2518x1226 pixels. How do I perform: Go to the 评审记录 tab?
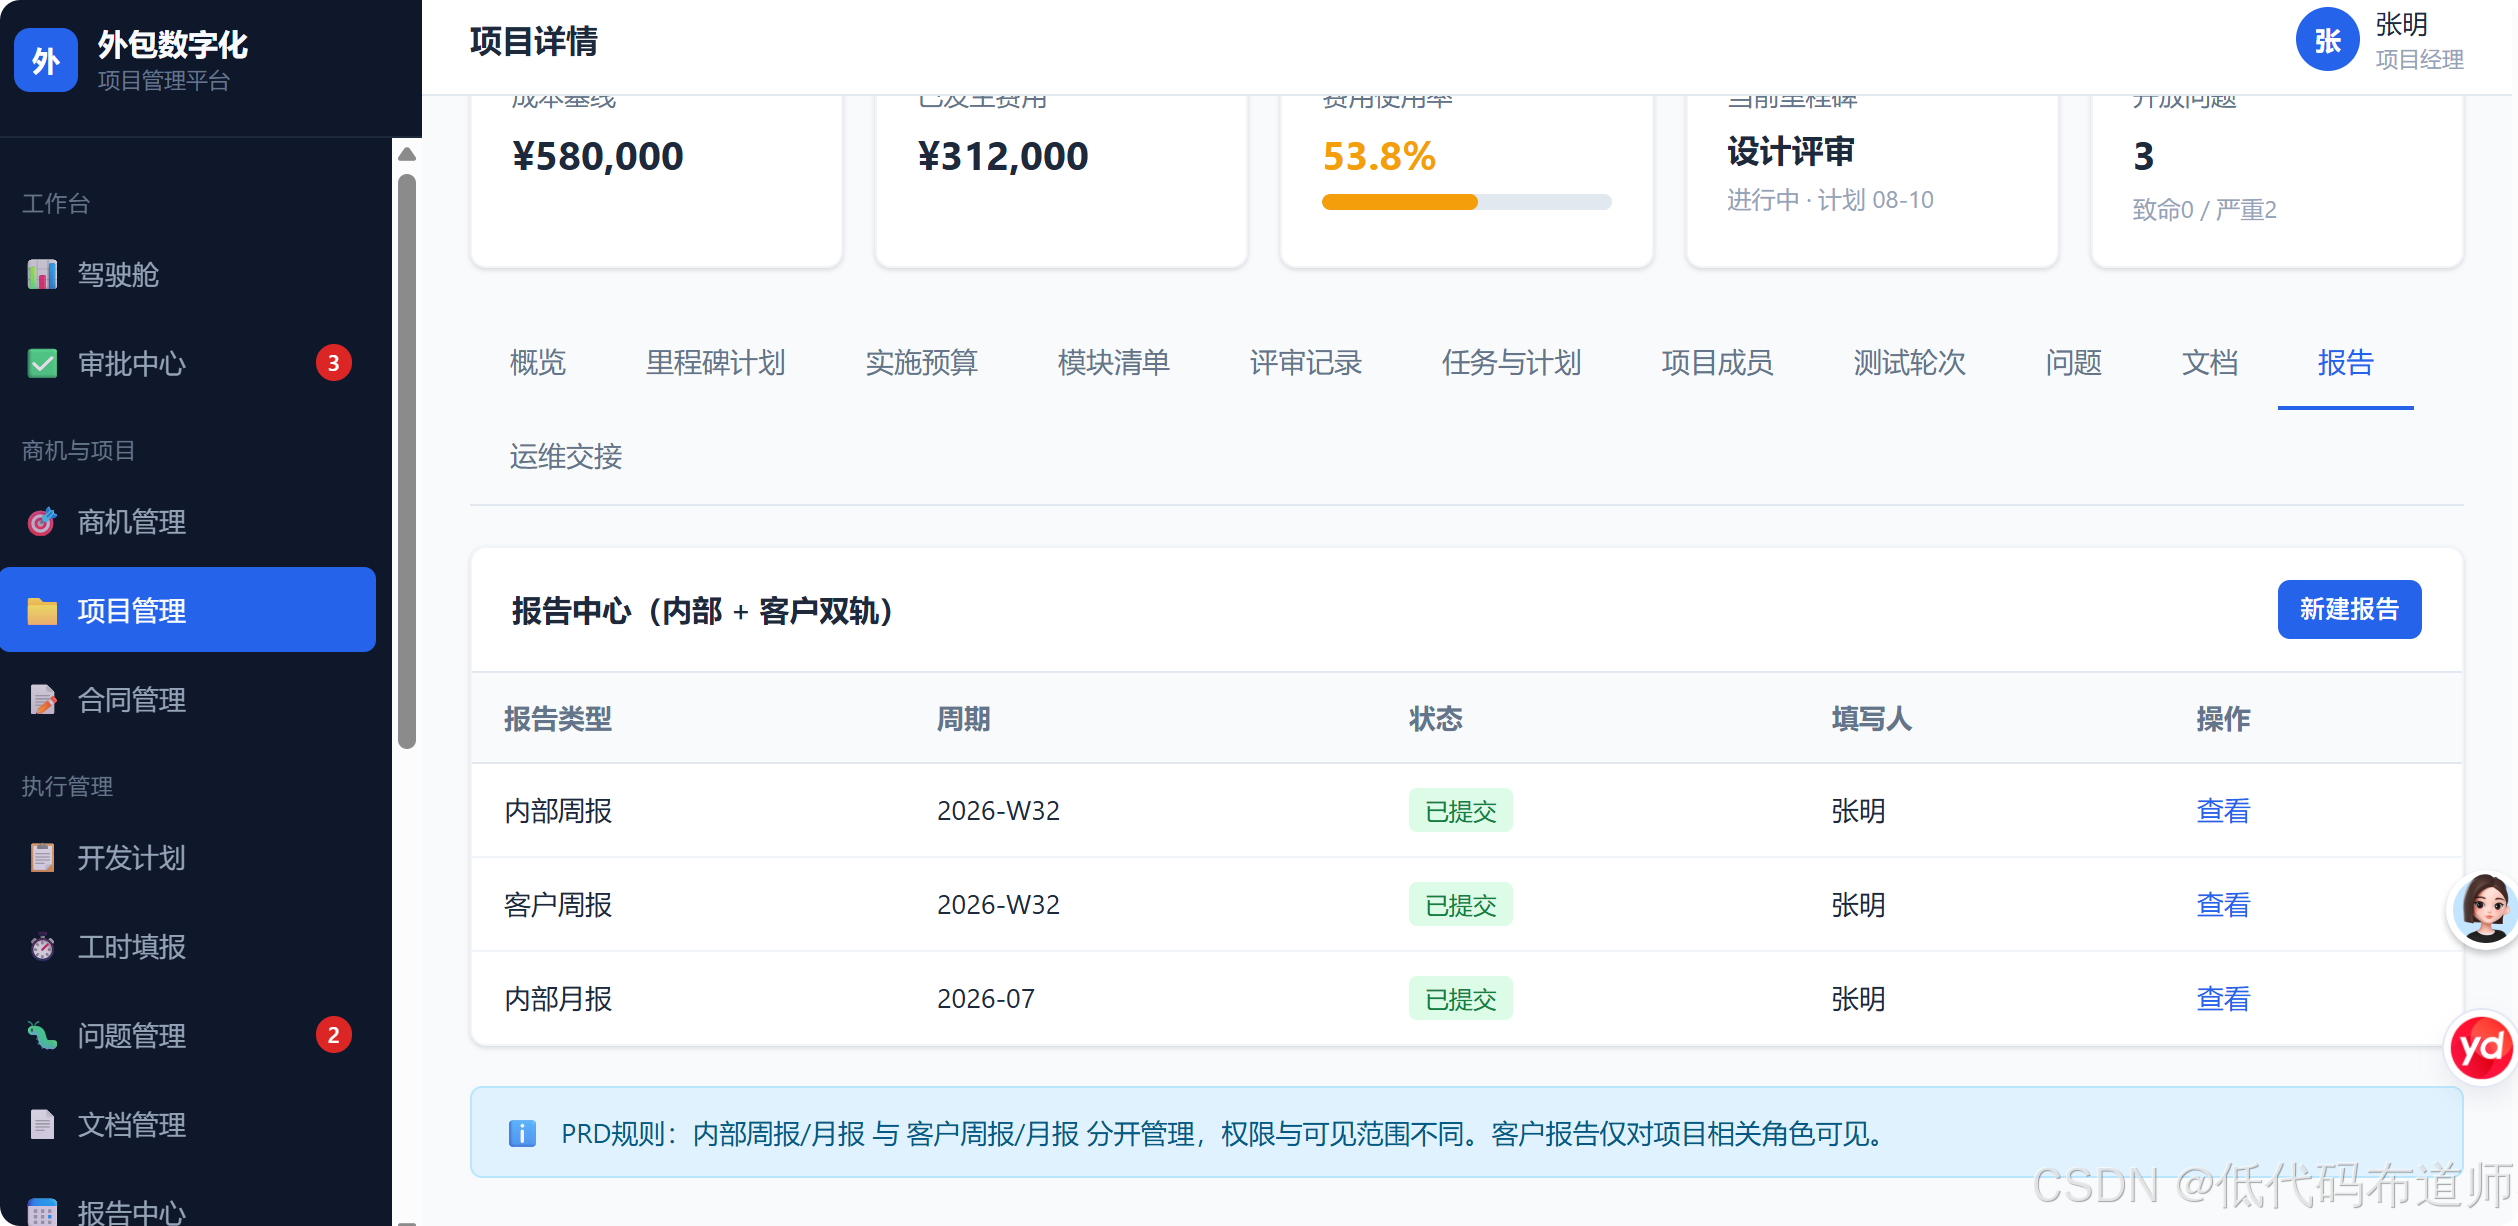click(1306, 362)
